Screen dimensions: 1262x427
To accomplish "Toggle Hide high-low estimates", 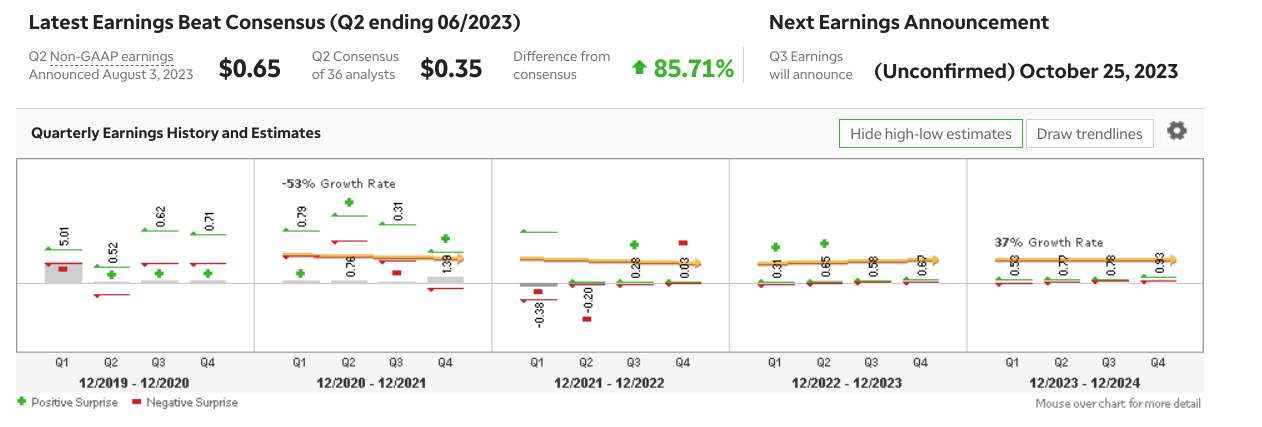I will click(930, 133).
